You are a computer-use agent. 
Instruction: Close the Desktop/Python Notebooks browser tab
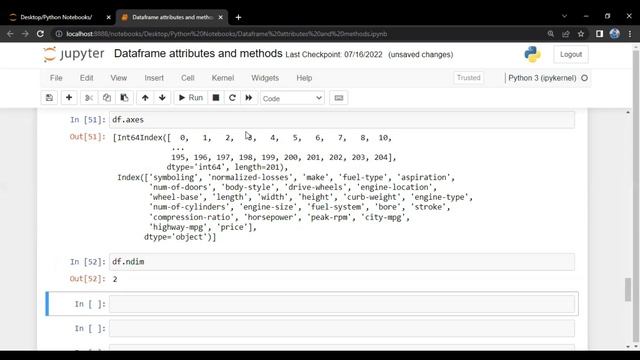coord(108,17)
